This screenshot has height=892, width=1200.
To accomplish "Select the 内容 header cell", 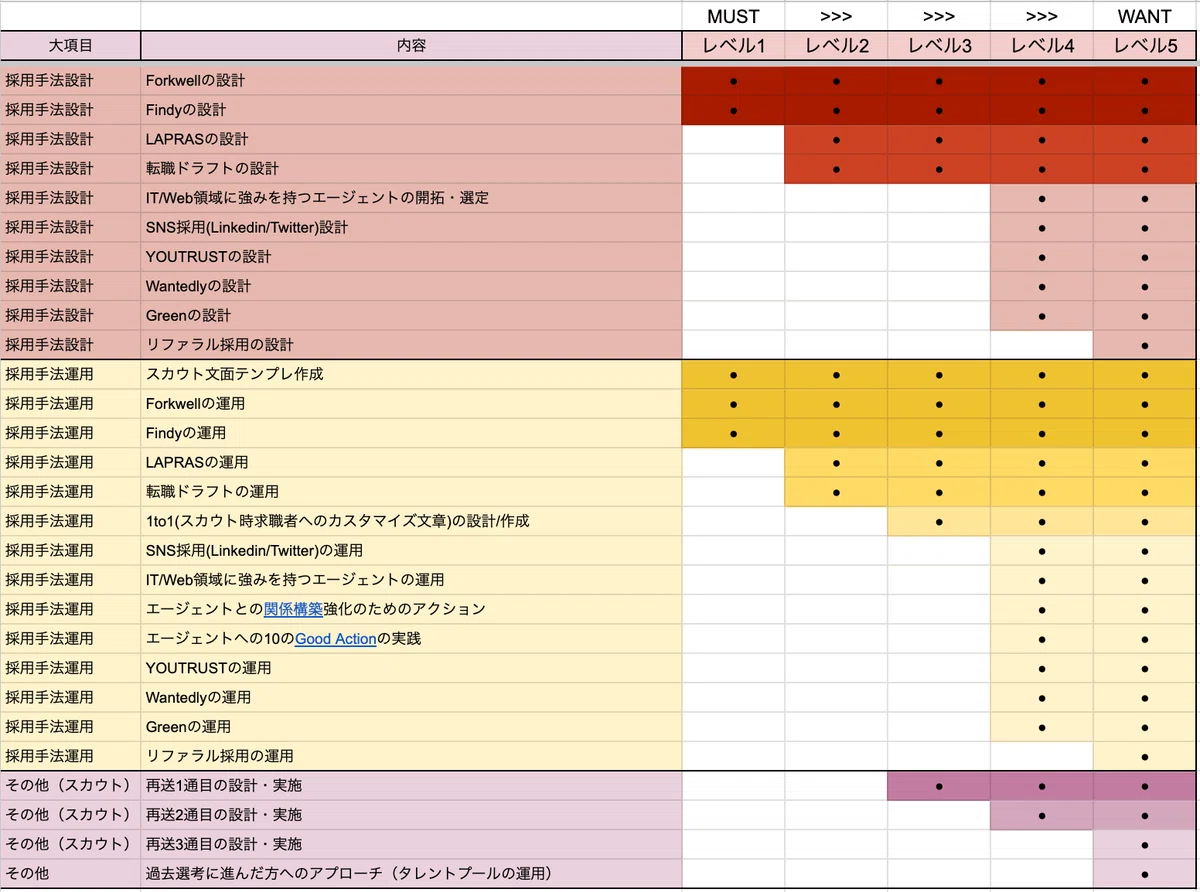I will tap(411, 46).
